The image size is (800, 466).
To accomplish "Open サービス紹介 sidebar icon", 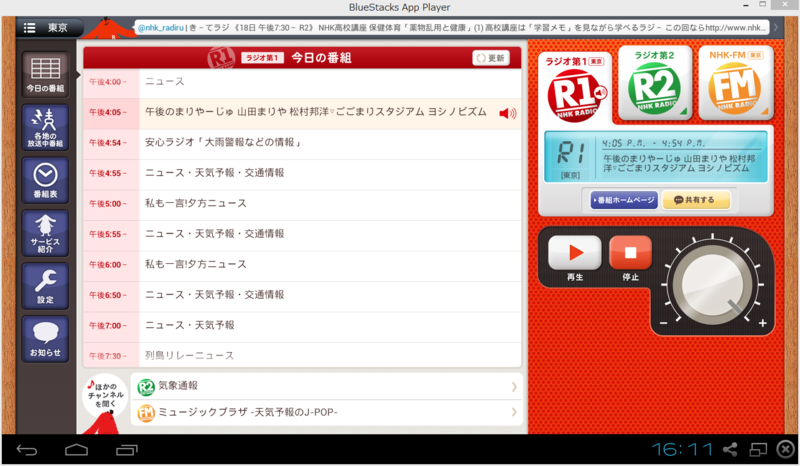I will coord(45,233).
